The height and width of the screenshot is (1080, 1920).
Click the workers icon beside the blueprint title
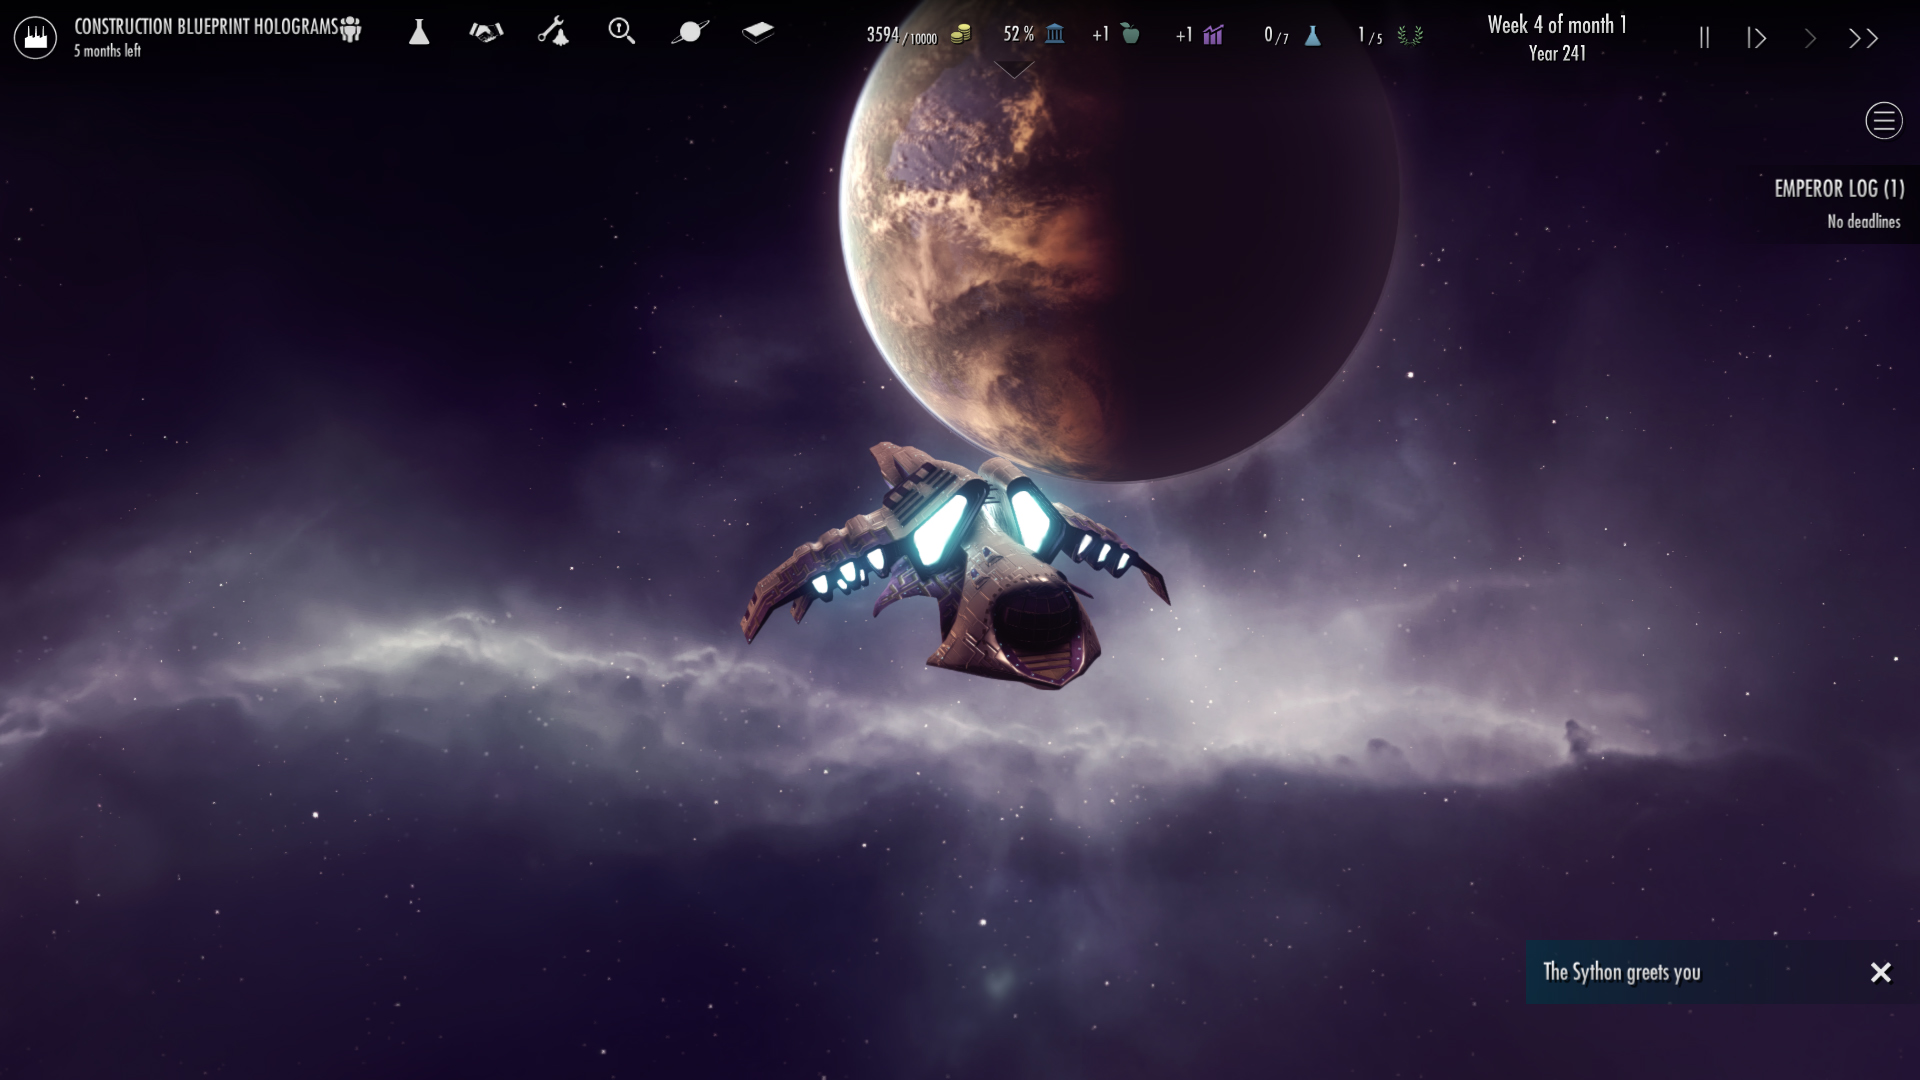coord(350,29)
